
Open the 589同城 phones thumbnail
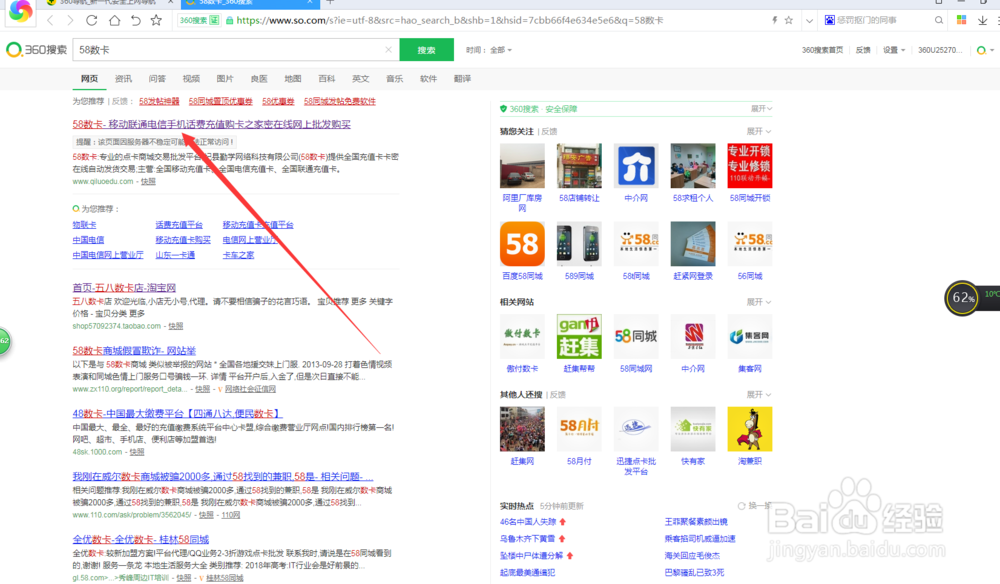click(579, 244)
